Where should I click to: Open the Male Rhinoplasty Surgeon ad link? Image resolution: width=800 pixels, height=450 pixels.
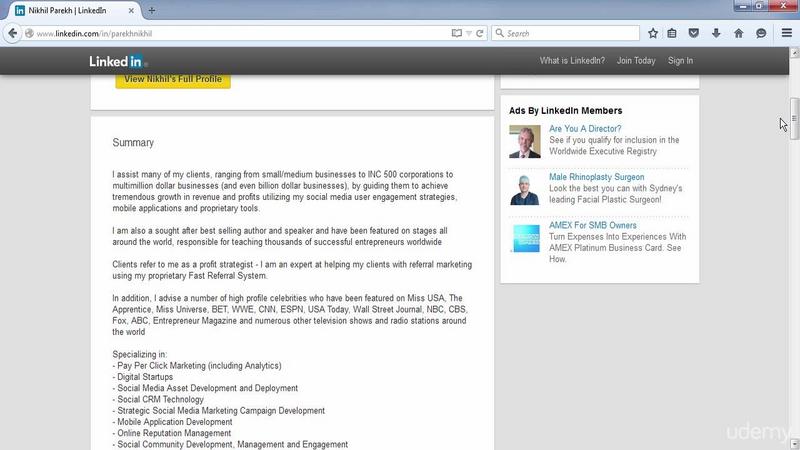[596, 177]
